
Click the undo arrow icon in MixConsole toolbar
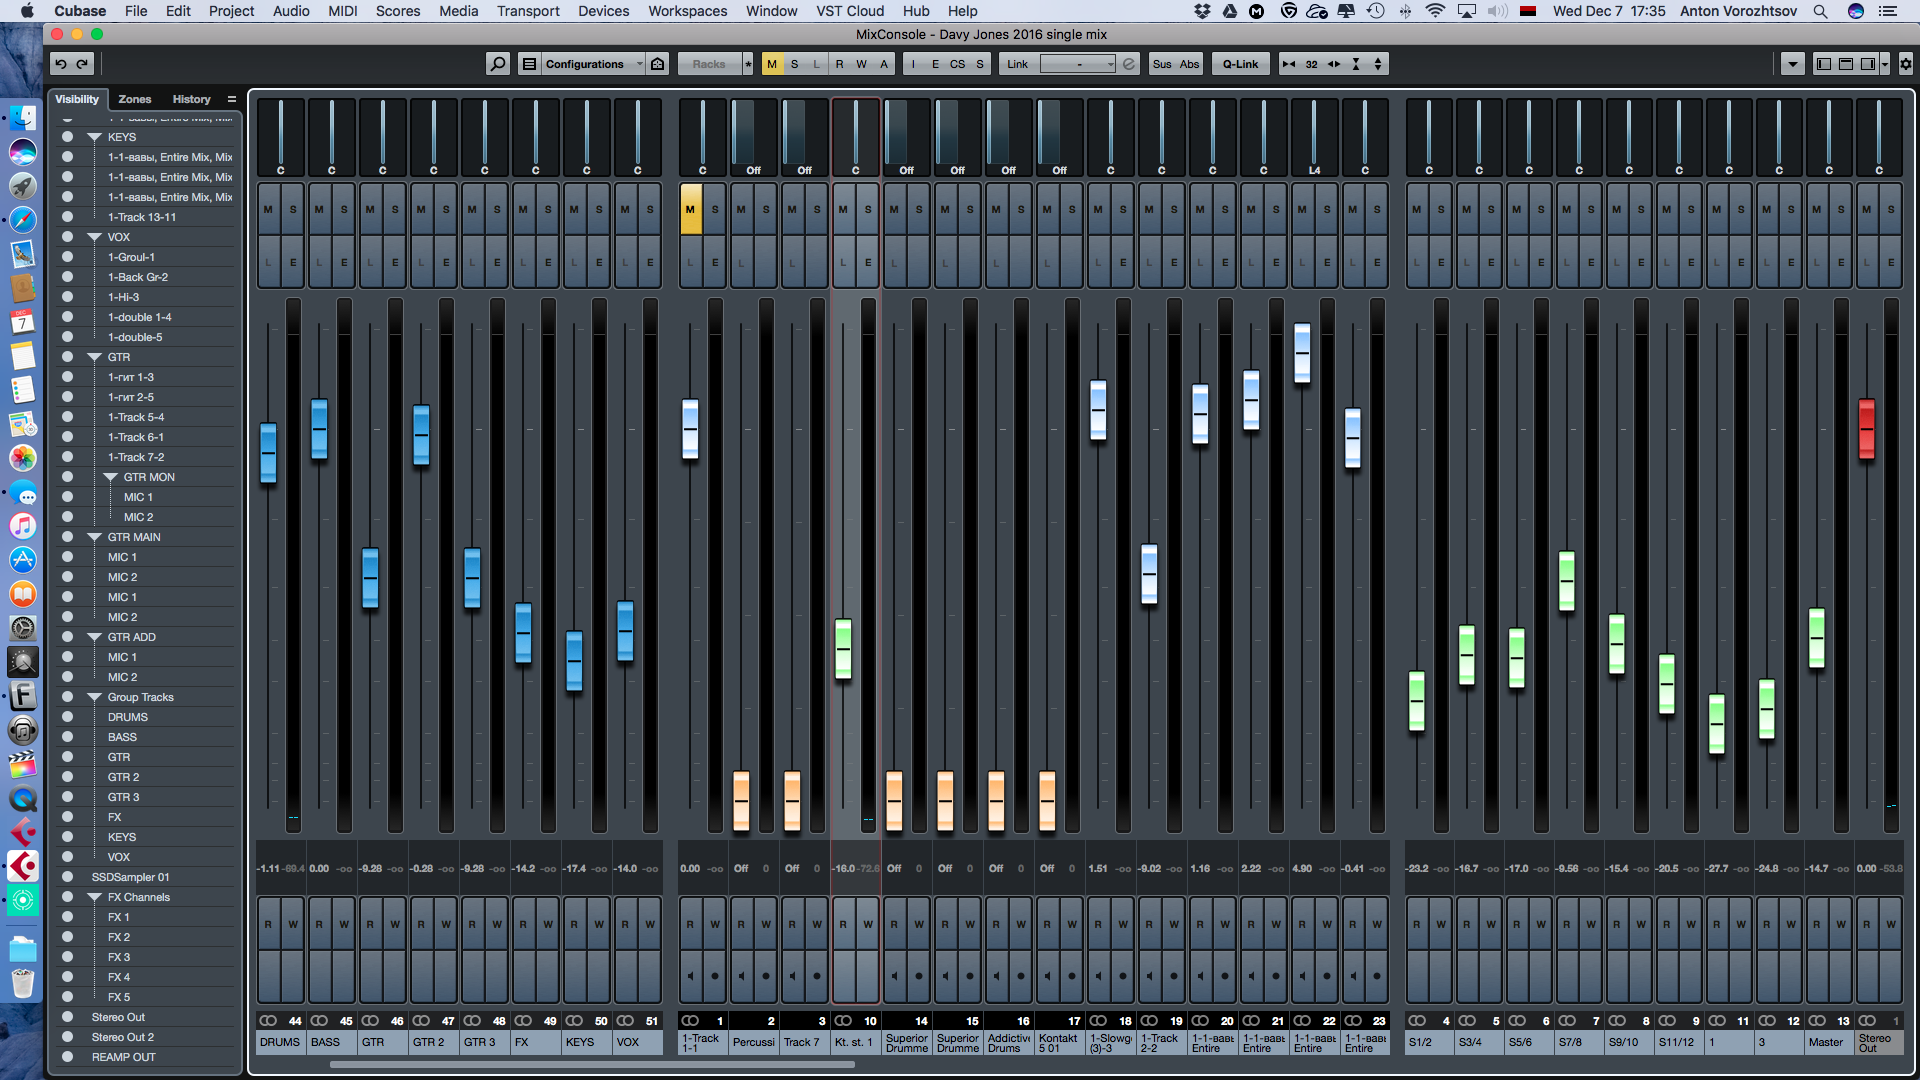[x=61, y=64]
